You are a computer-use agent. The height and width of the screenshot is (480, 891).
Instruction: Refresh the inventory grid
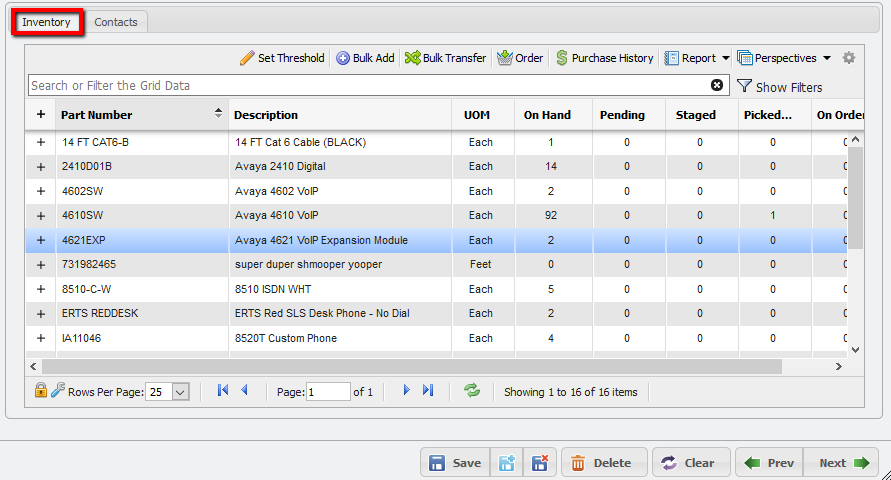click(471, 391)
